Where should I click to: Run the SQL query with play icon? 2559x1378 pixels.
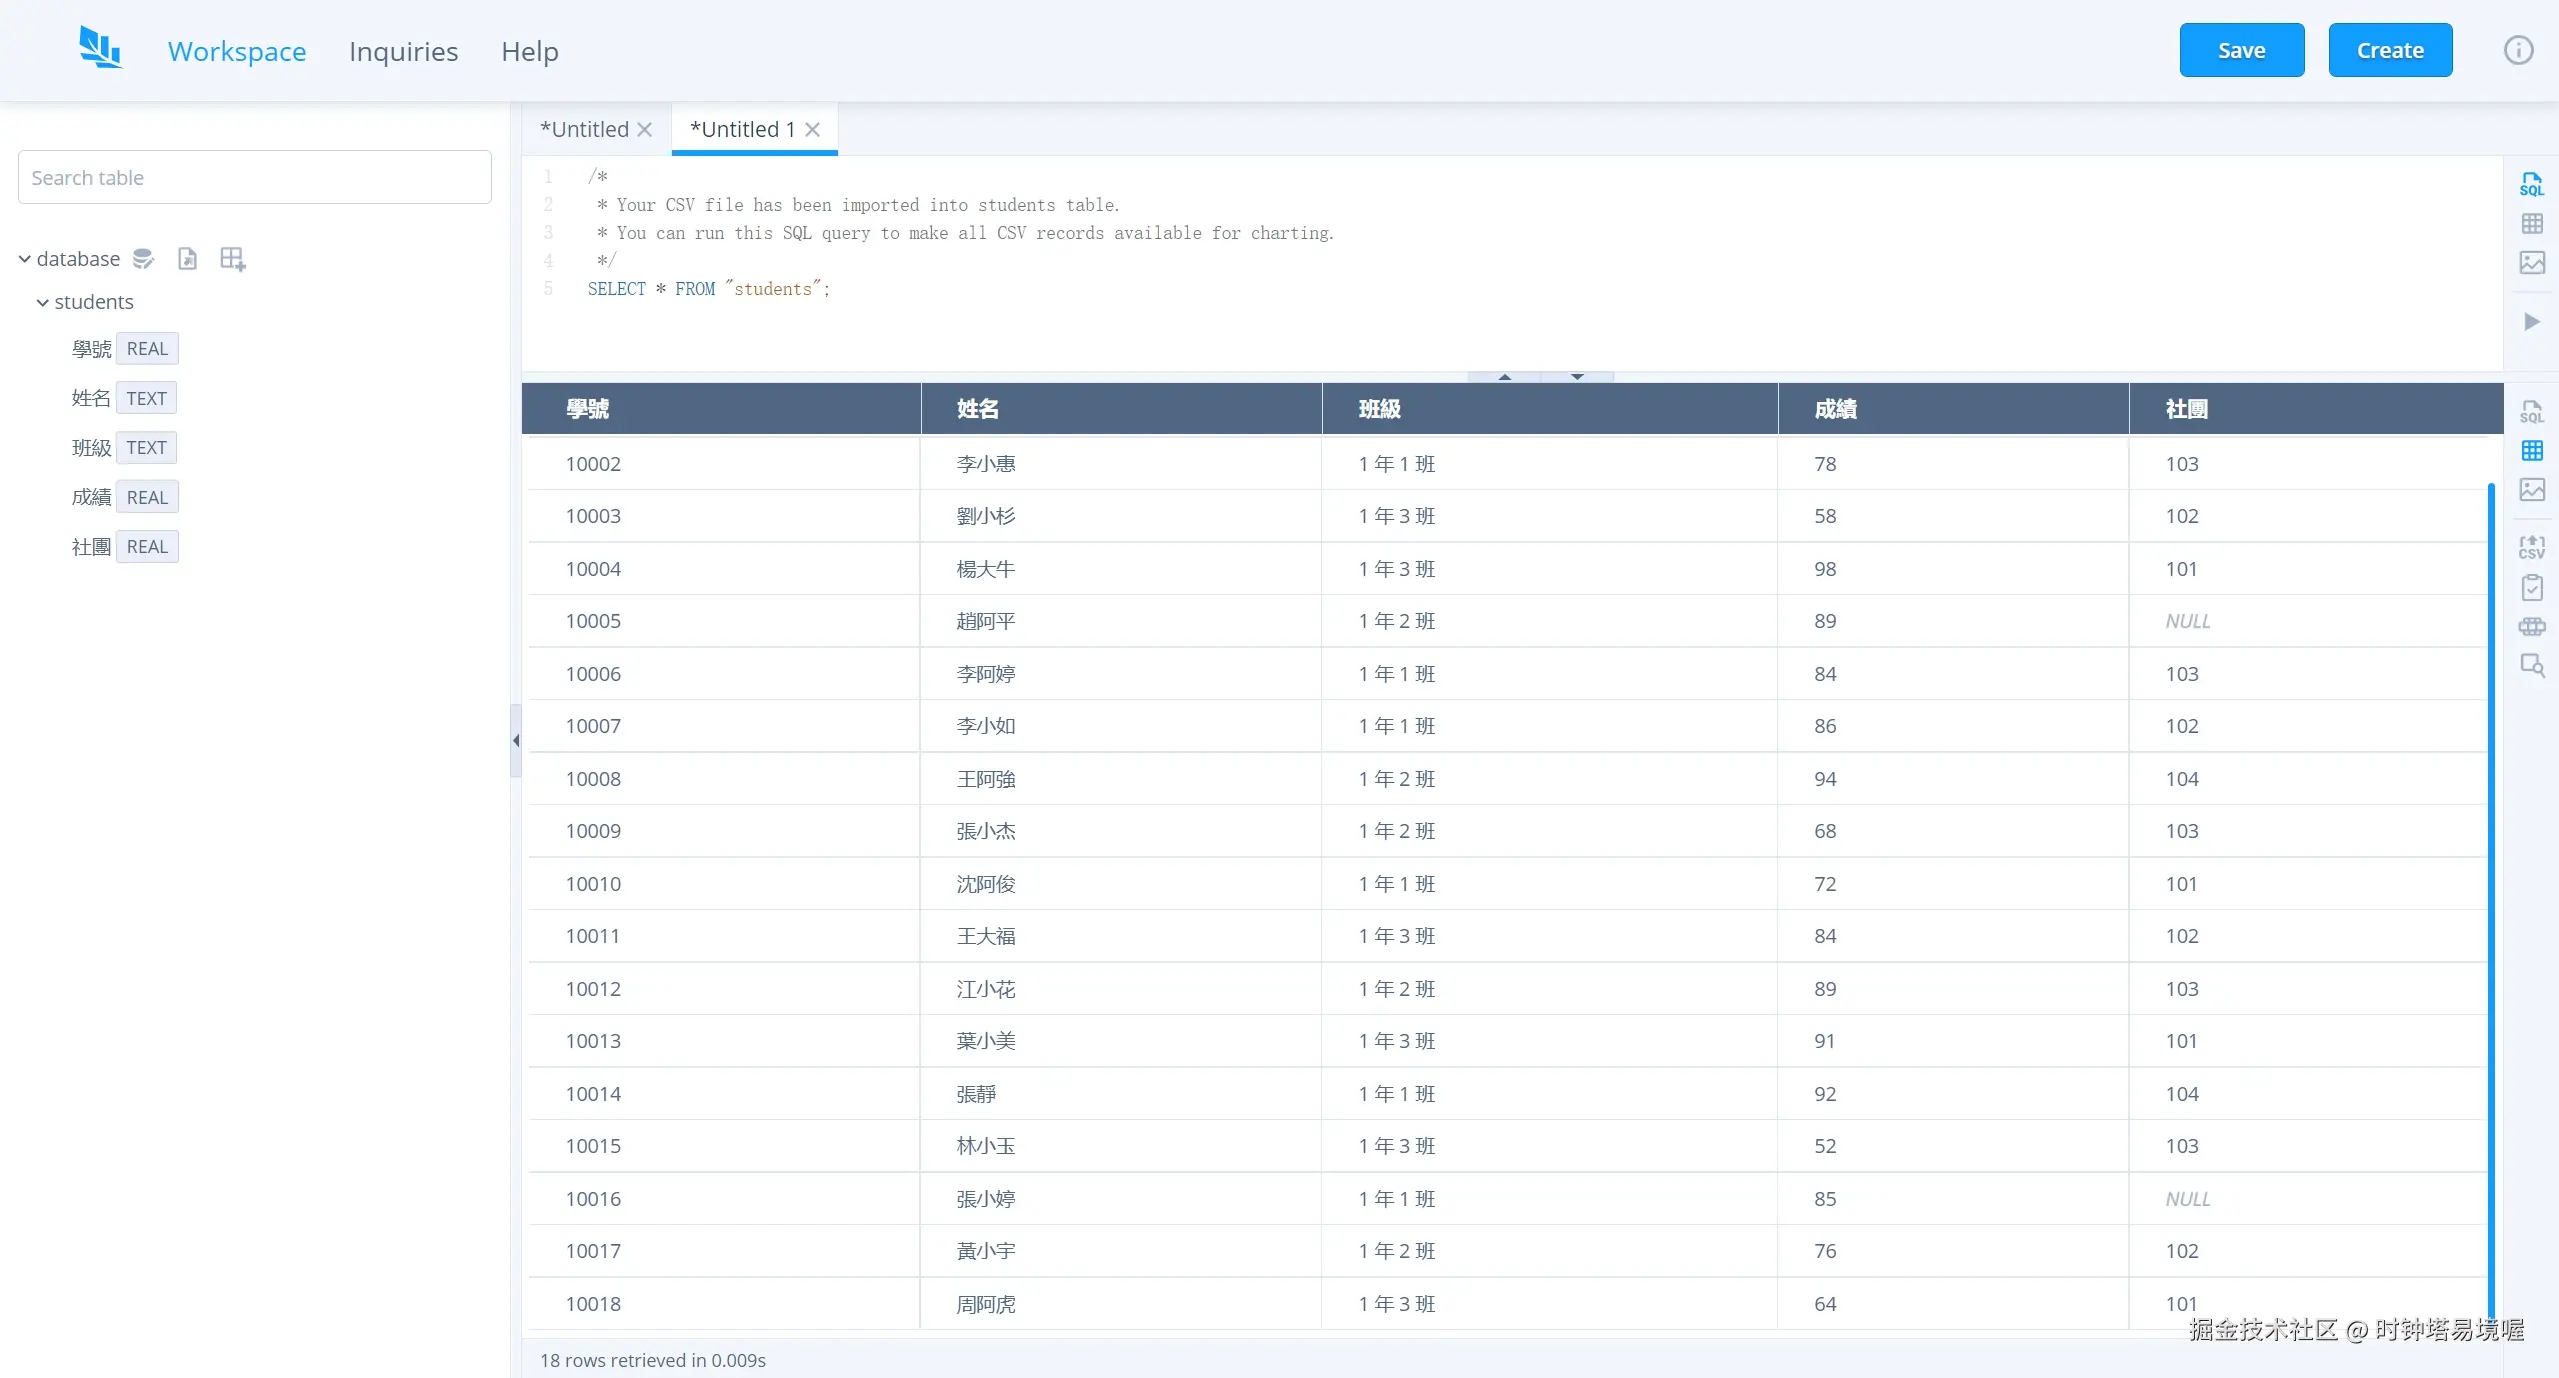tap(2531, 322)
